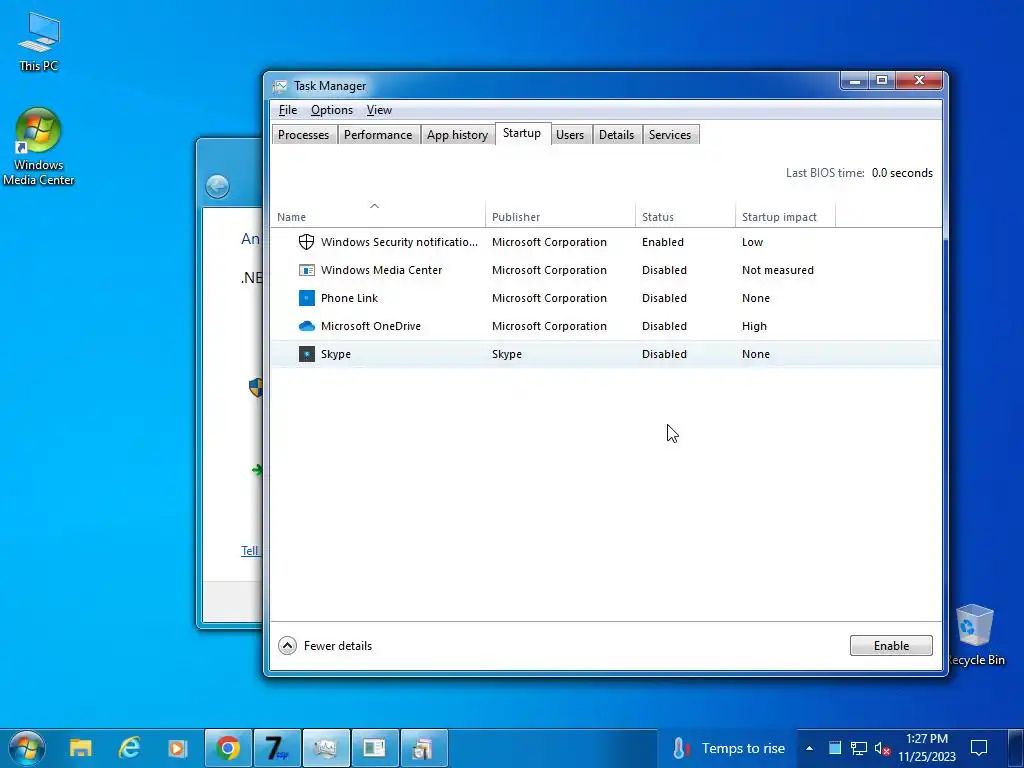This screenshot has width=1024, height=768.
Task: Open the View menu
Action: 379,110
